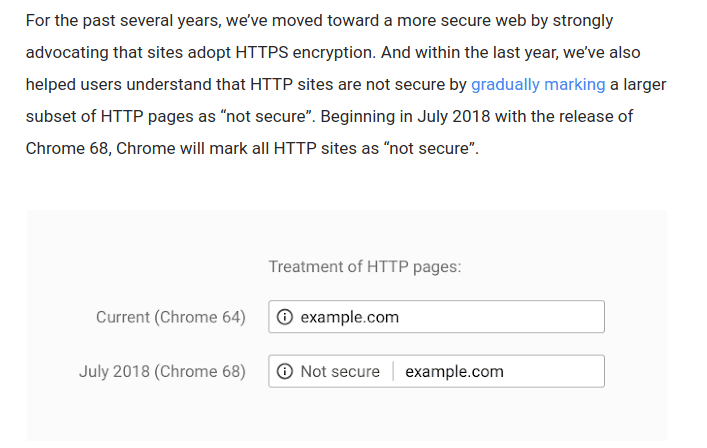
Task: Click info icon beside "Not secure" label
Action: click(285, 371)
